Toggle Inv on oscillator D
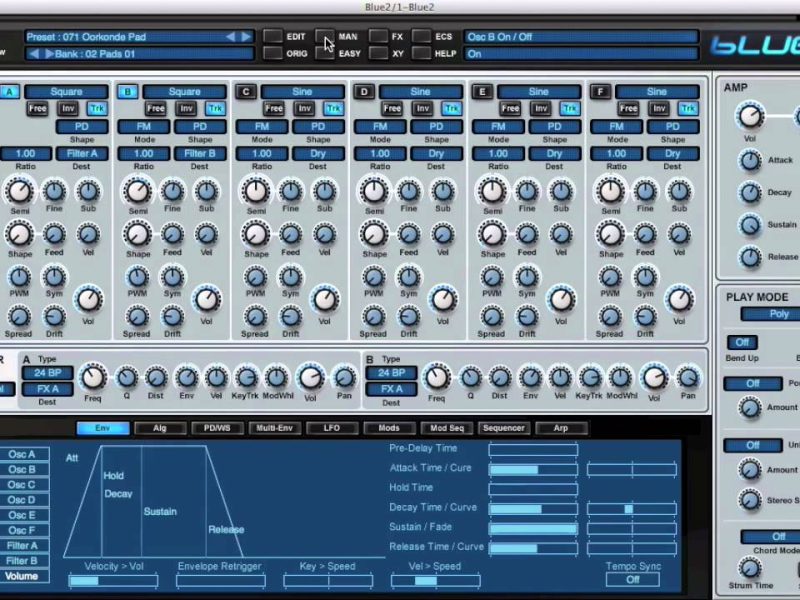 422,109
